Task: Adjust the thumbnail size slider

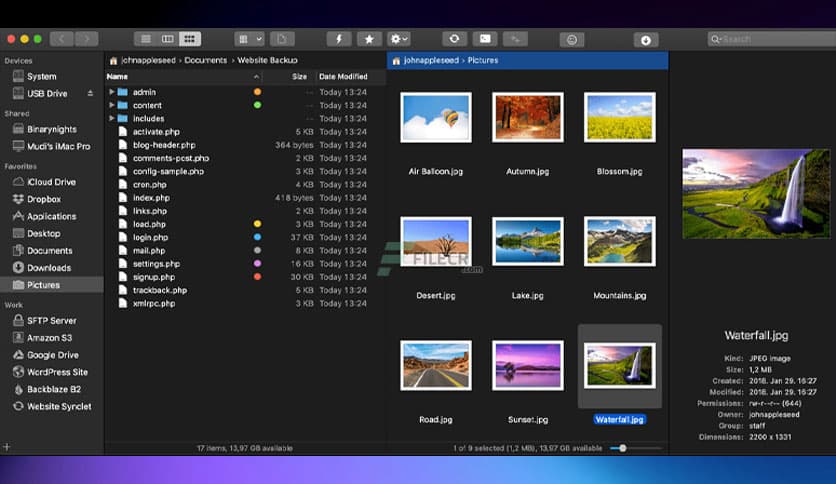Action: coord(623,448)
